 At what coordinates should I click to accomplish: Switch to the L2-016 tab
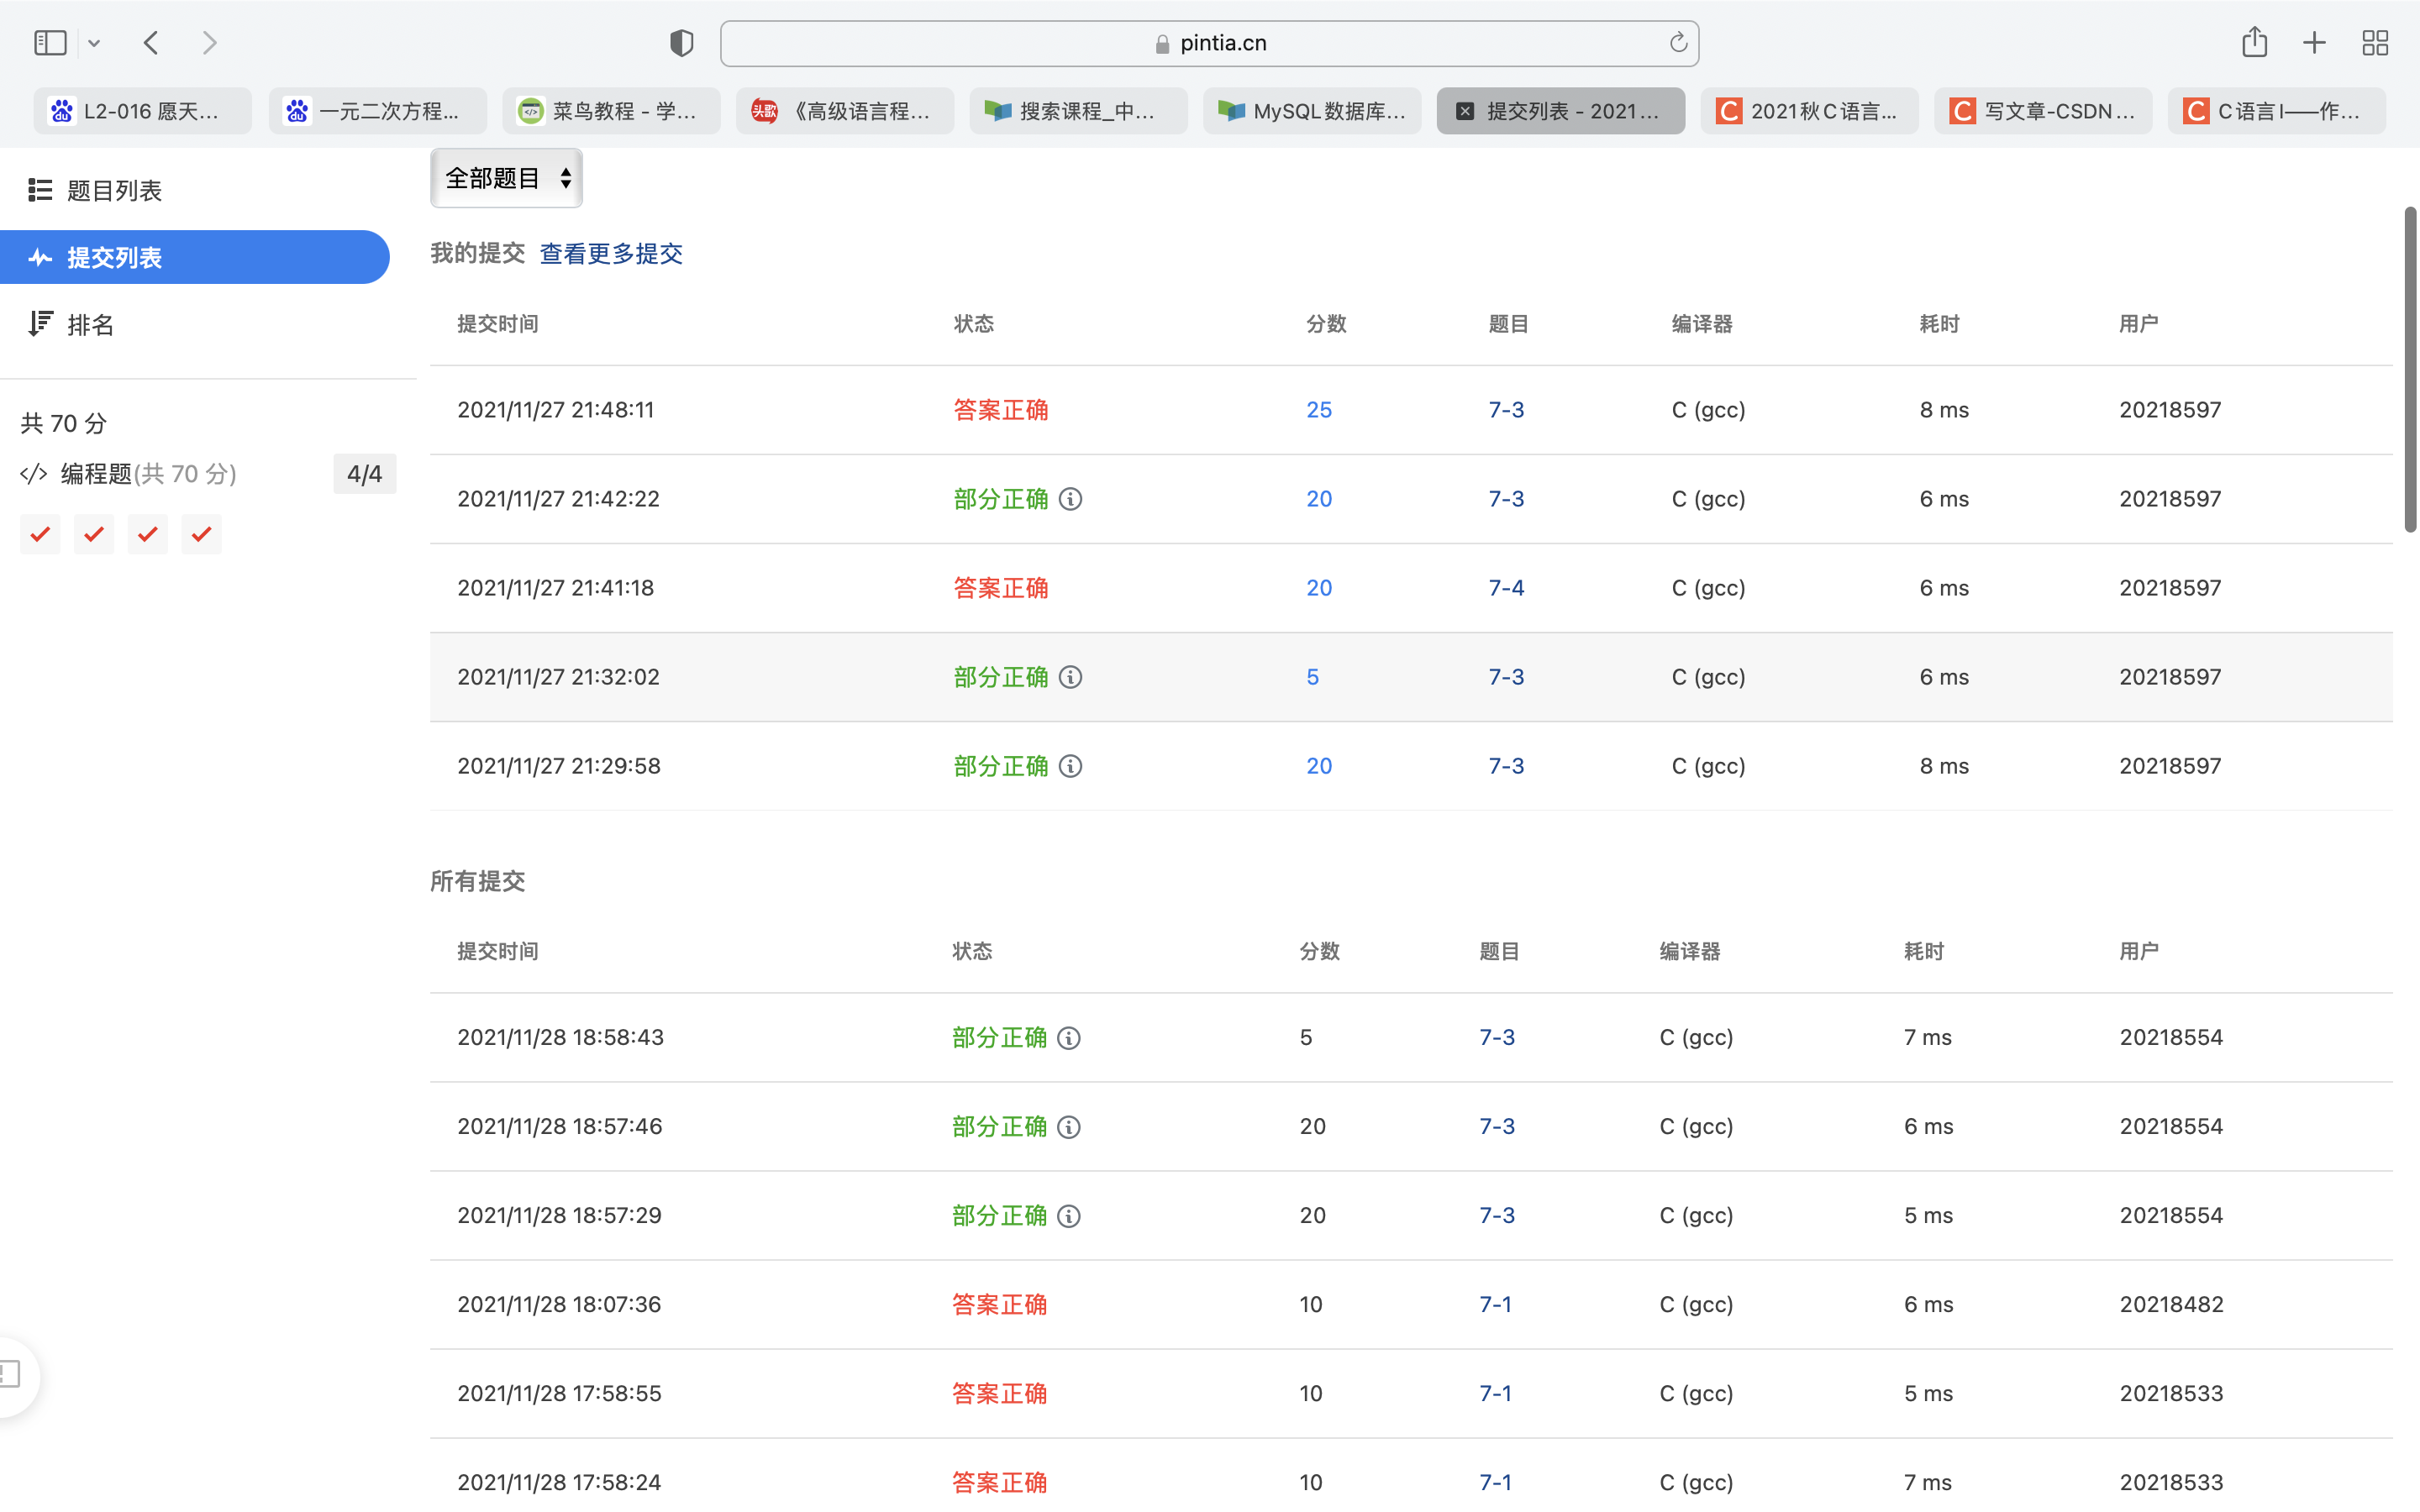[143, 111]
